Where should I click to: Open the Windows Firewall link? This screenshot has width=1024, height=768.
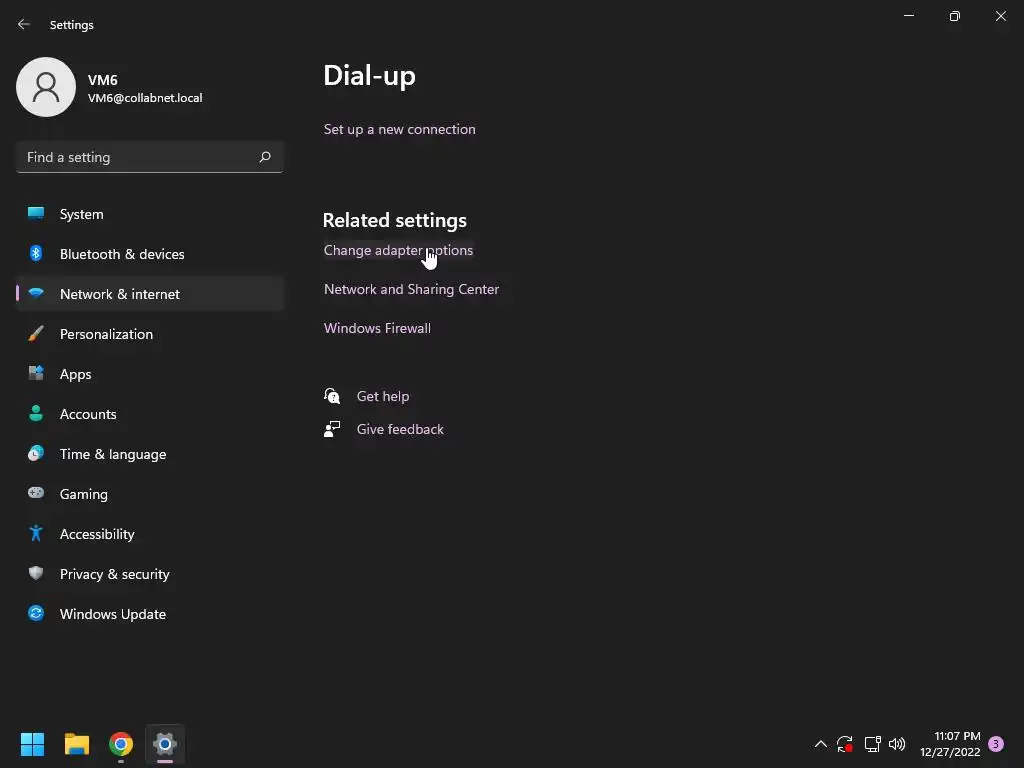click(x=377, y=328)
